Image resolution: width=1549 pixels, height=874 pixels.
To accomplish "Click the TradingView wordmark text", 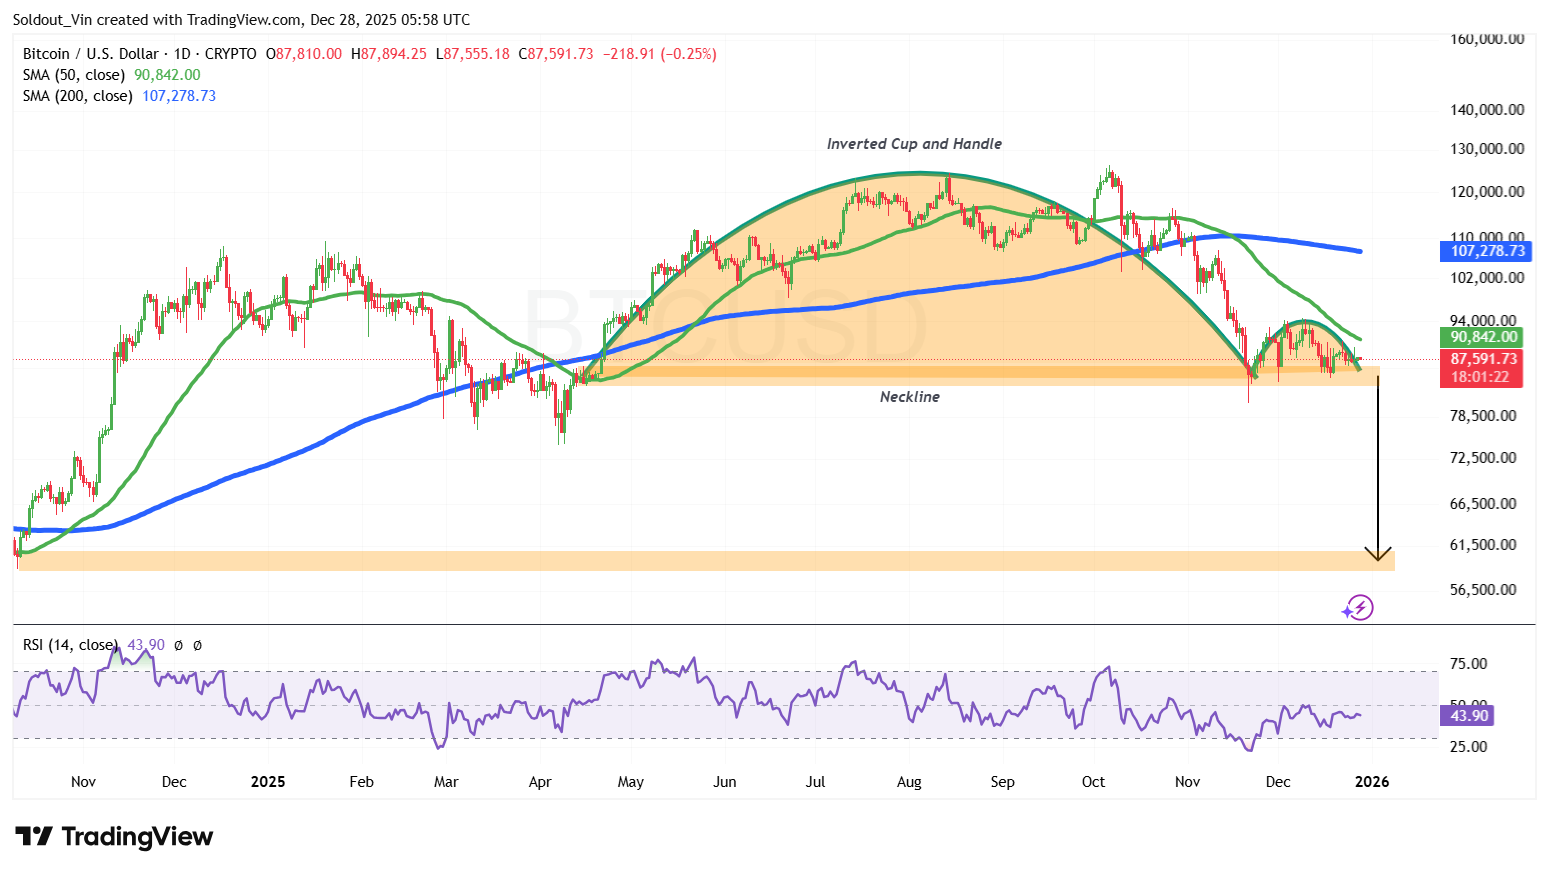I will click(140, 836).
